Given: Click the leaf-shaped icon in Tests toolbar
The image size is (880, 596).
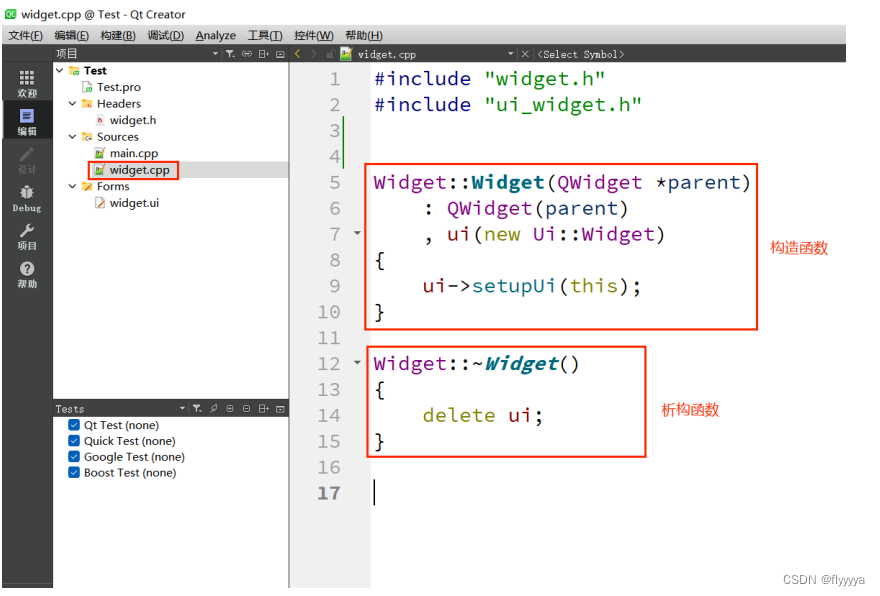Looking at the screenshot, I should [x=213, y=408].
